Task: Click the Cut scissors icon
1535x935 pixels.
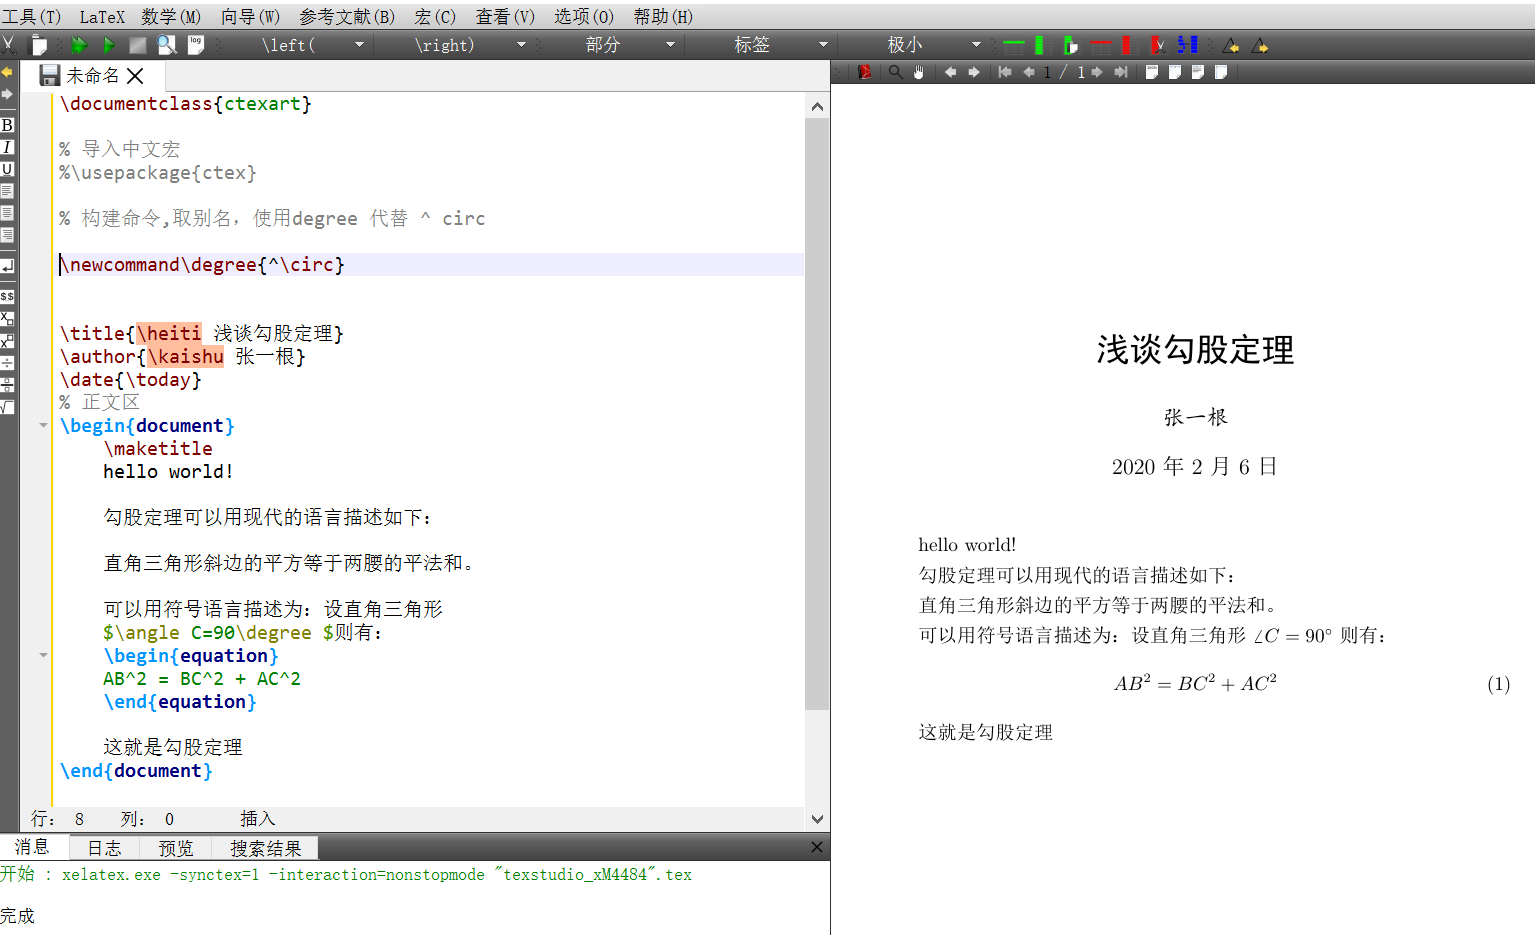Action: (x=9, y=44)
